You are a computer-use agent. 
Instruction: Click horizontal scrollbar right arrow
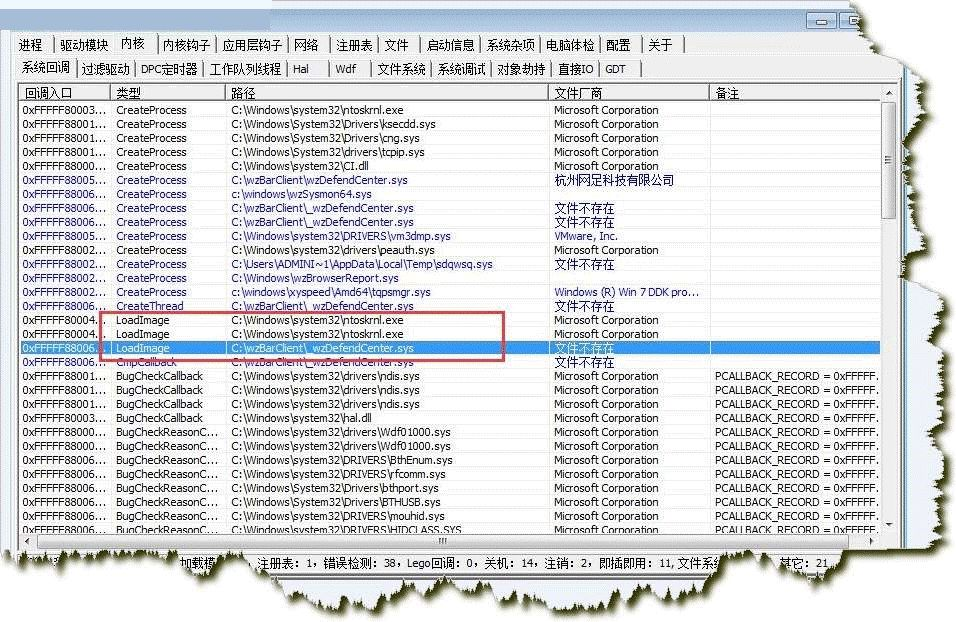click(871, 541)
